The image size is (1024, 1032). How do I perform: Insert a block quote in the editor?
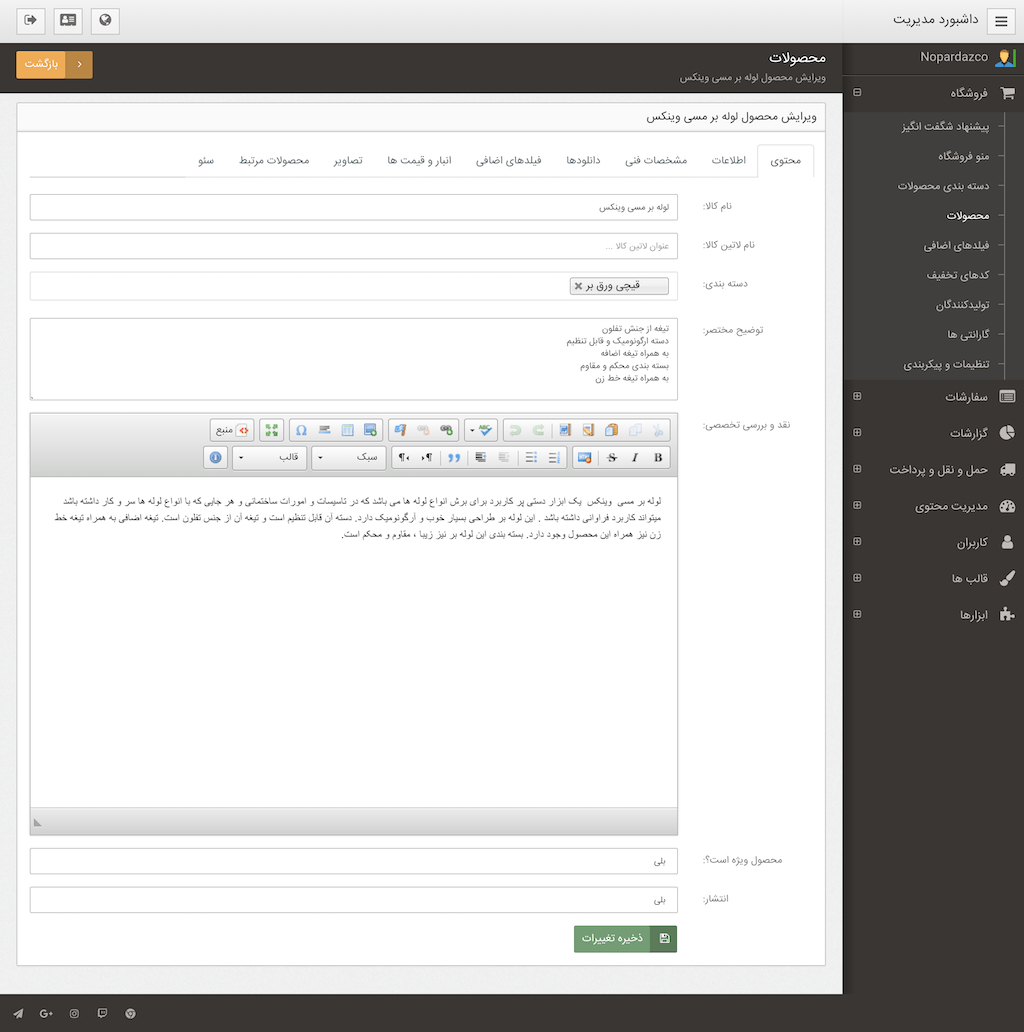455,458
